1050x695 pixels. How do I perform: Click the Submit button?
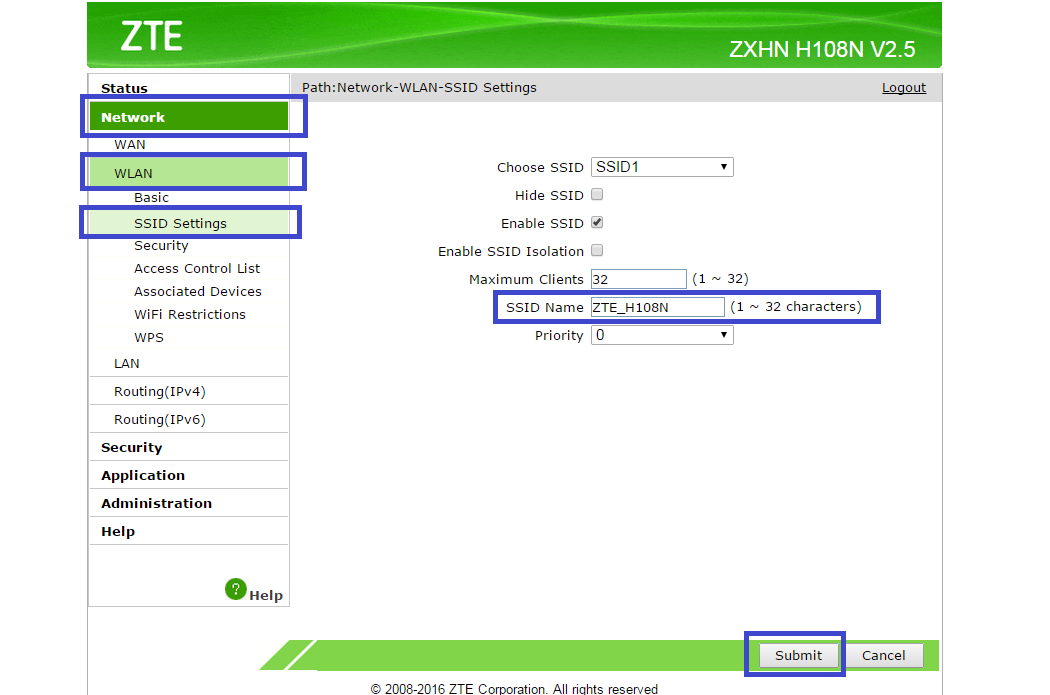798,655
